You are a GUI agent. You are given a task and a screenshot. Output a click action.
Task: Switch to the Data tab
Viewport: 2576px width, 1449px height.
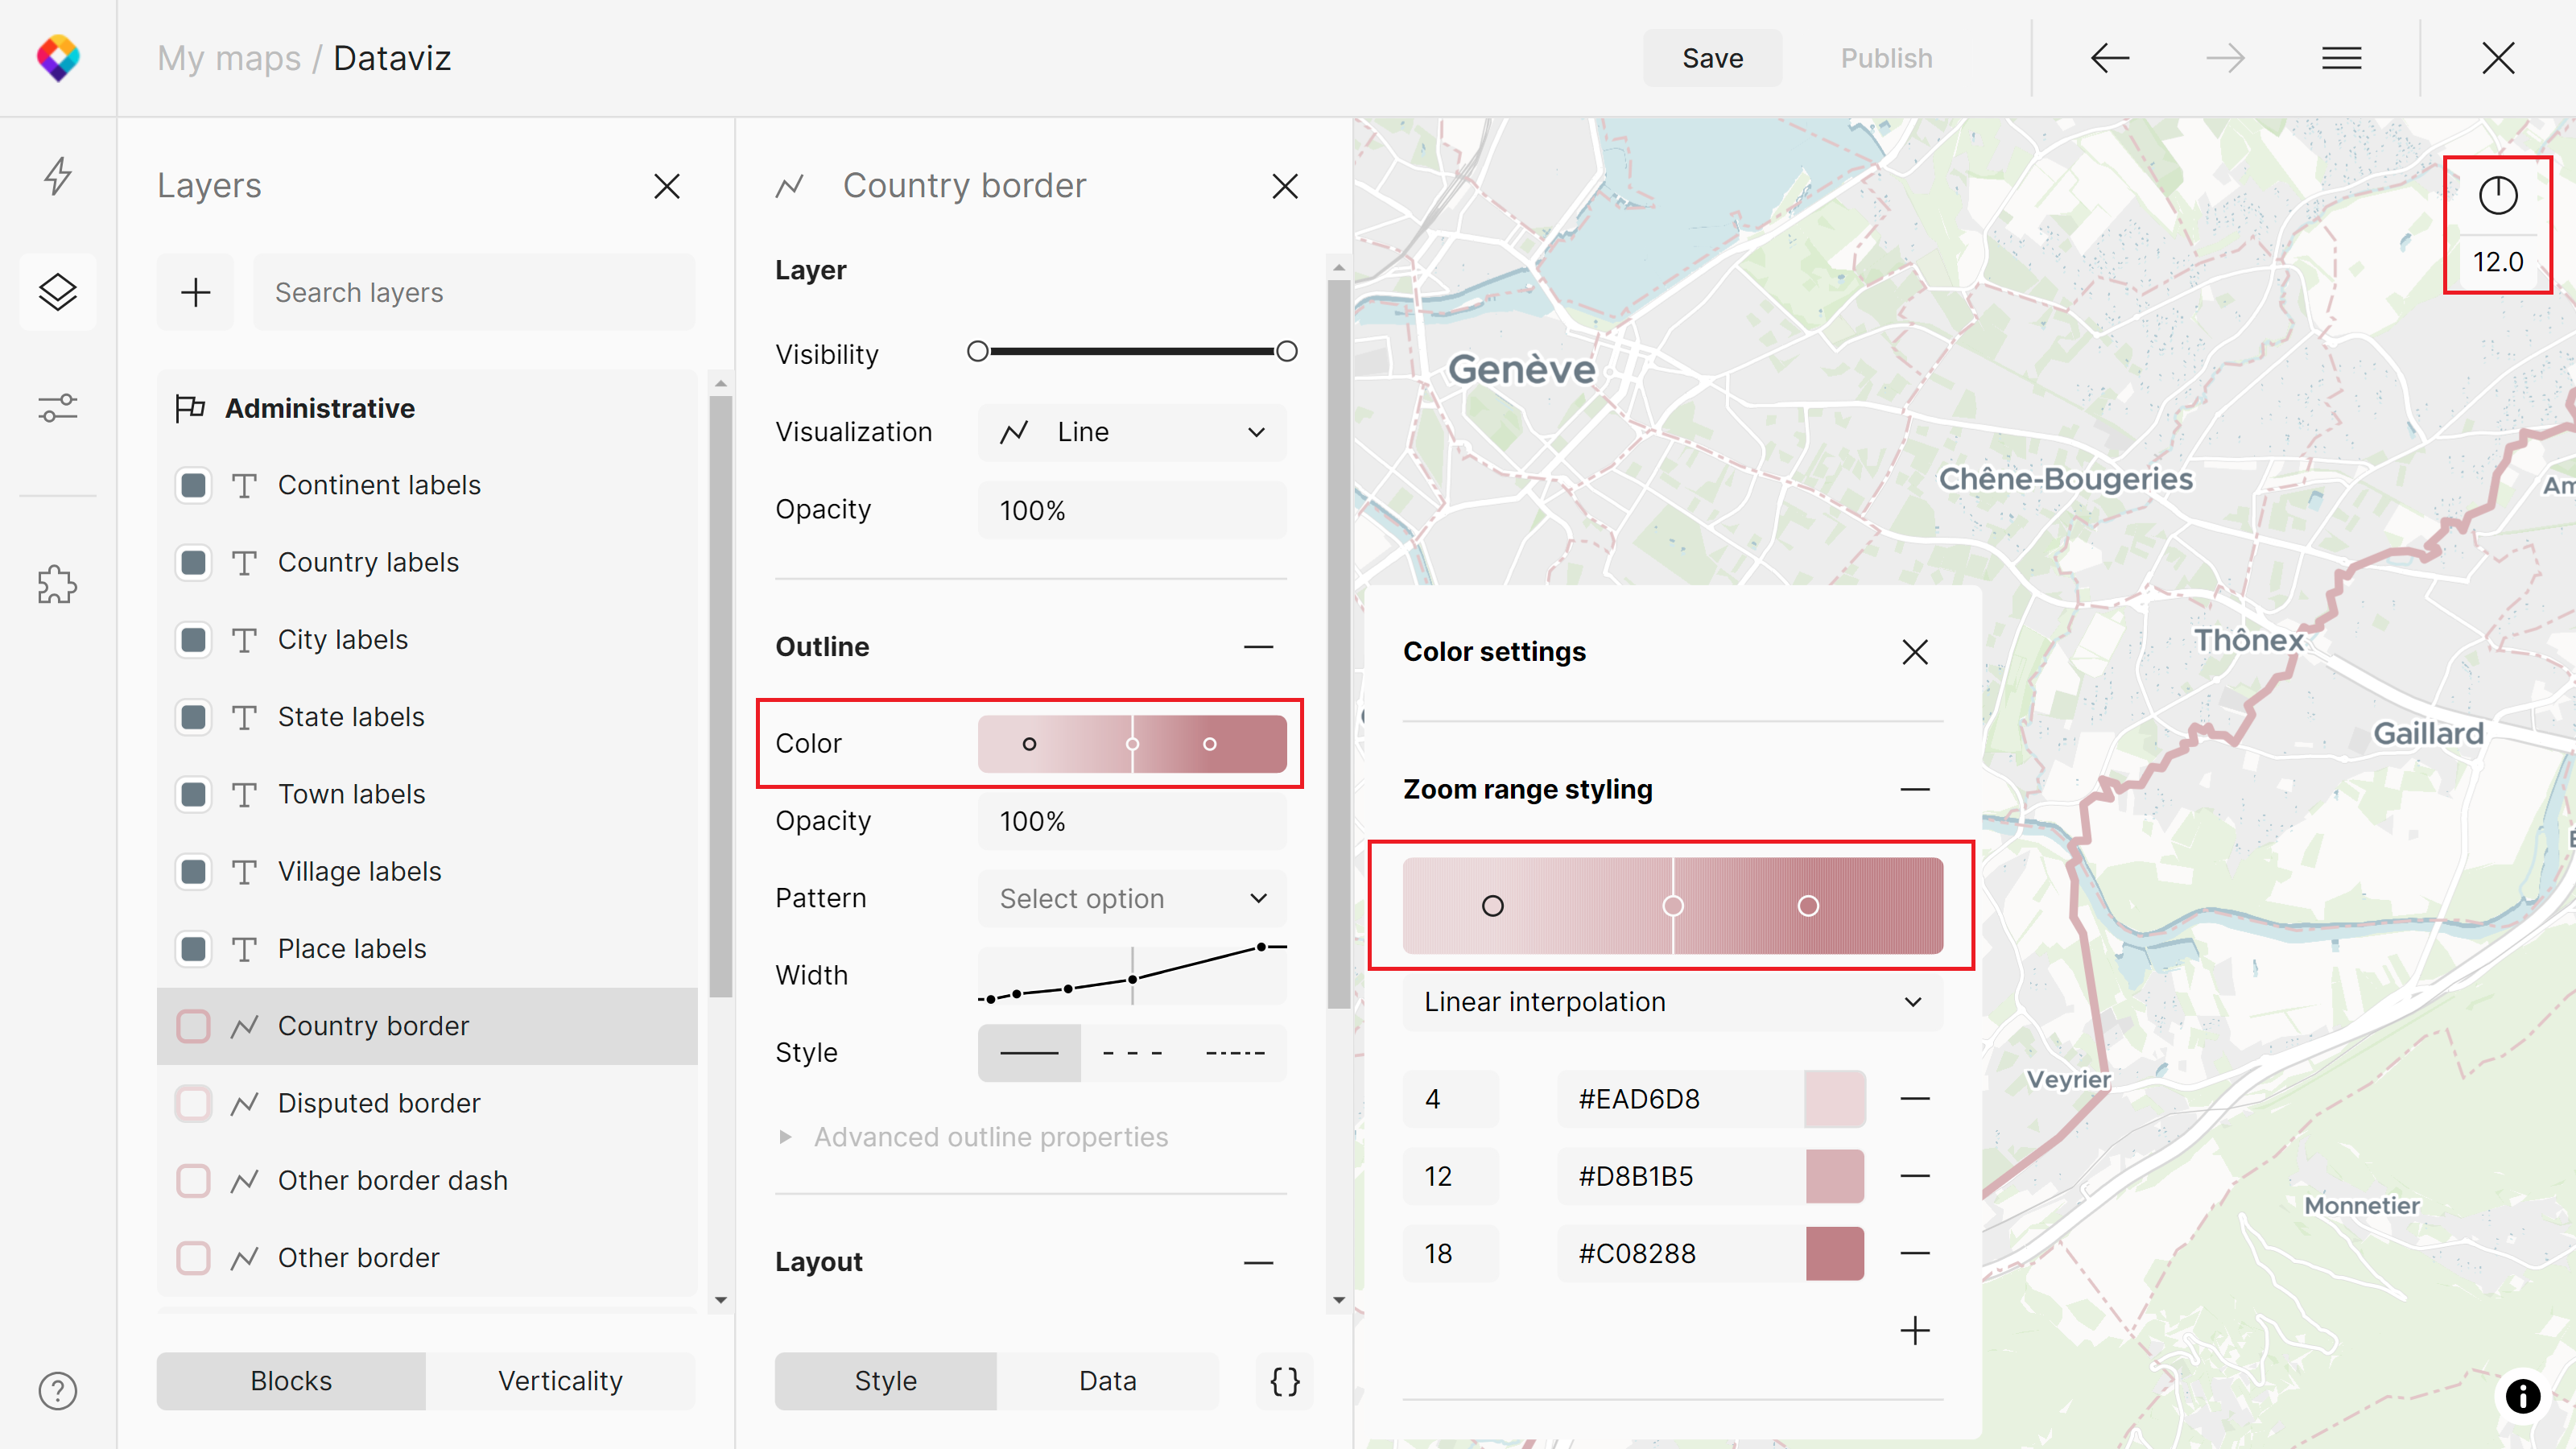pos(1107,1381)
